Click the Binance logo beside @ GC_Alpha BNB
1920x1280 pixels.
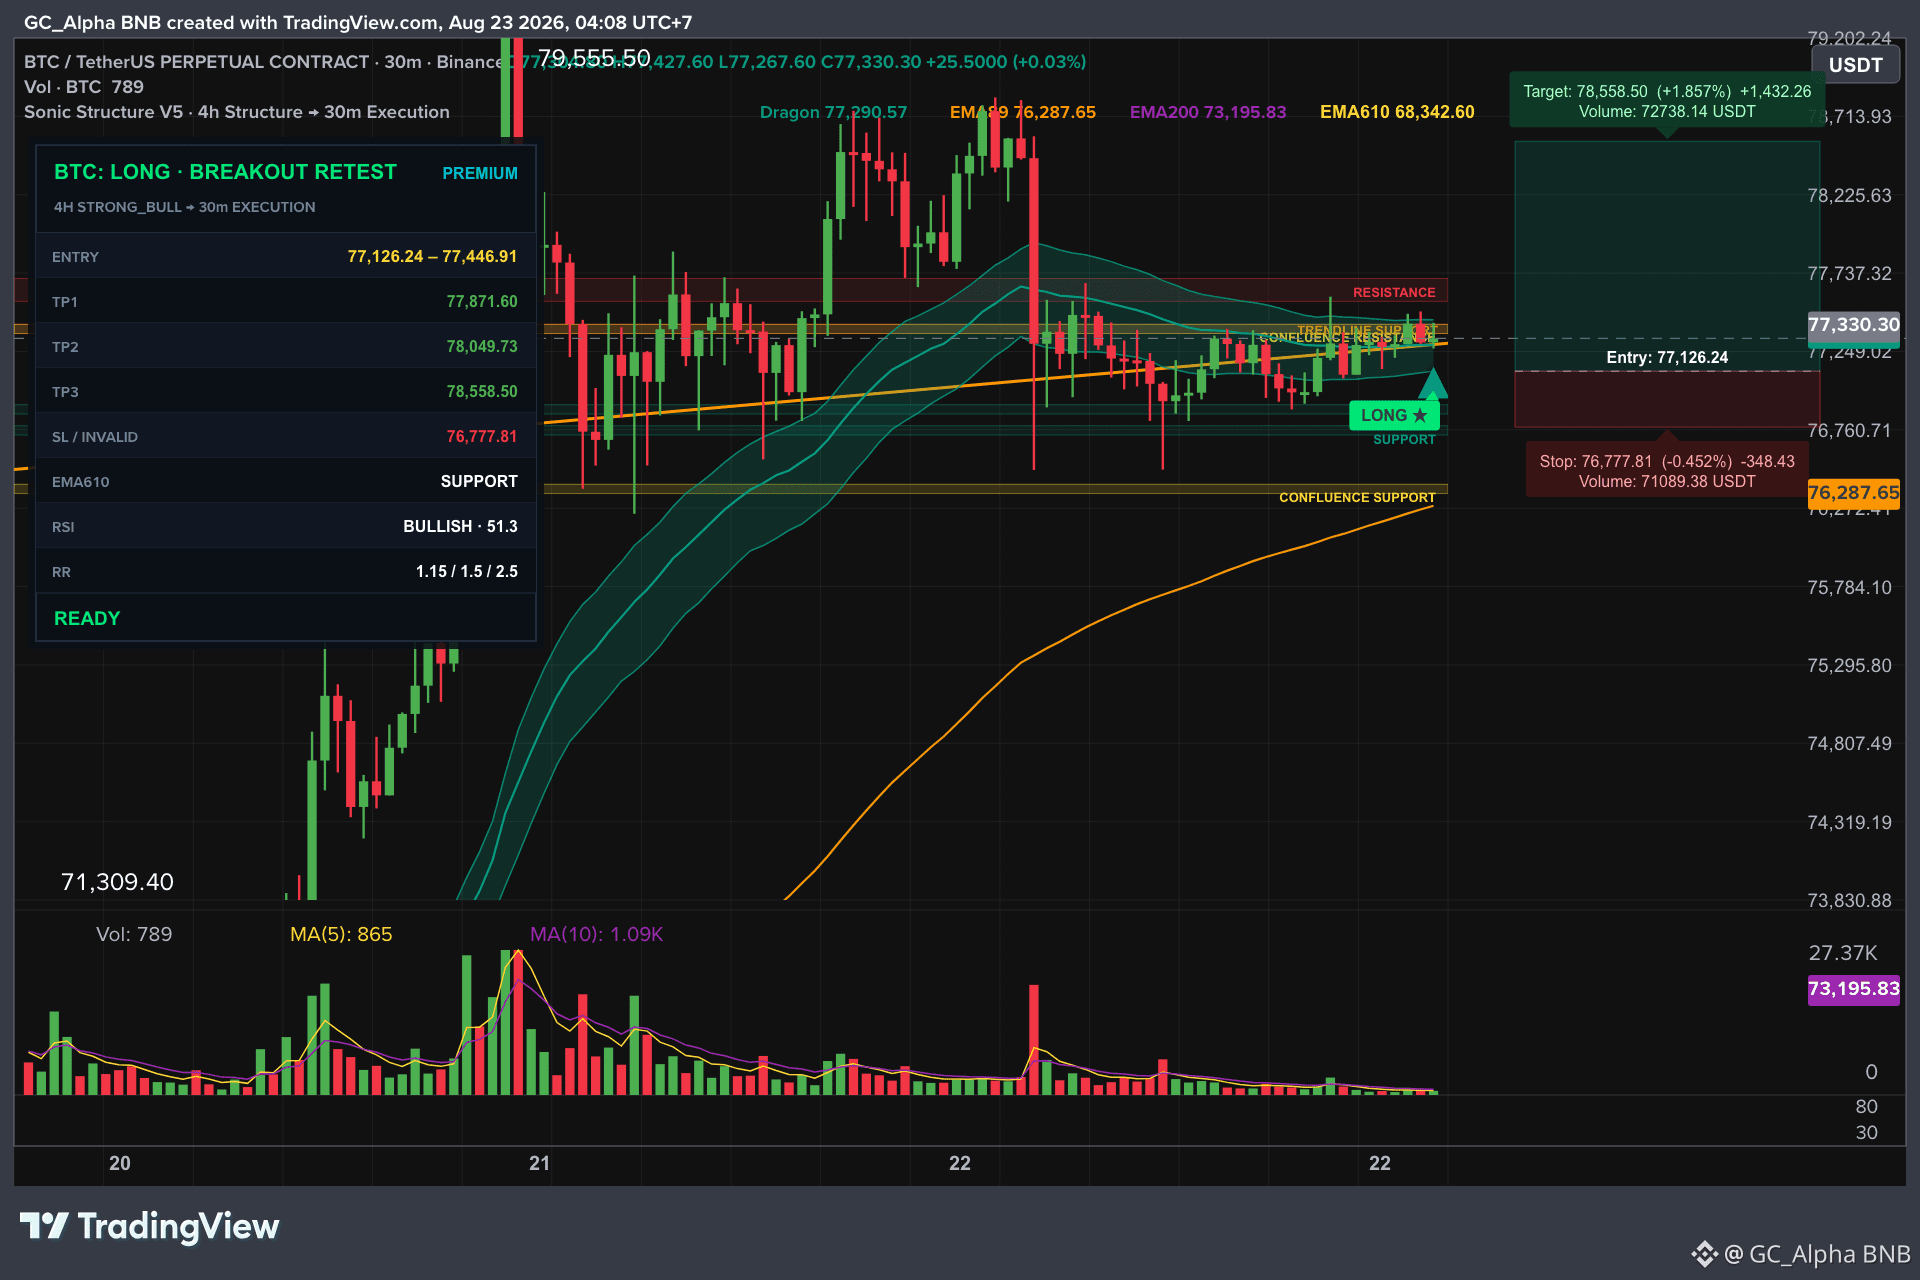click(1703, 1254)
